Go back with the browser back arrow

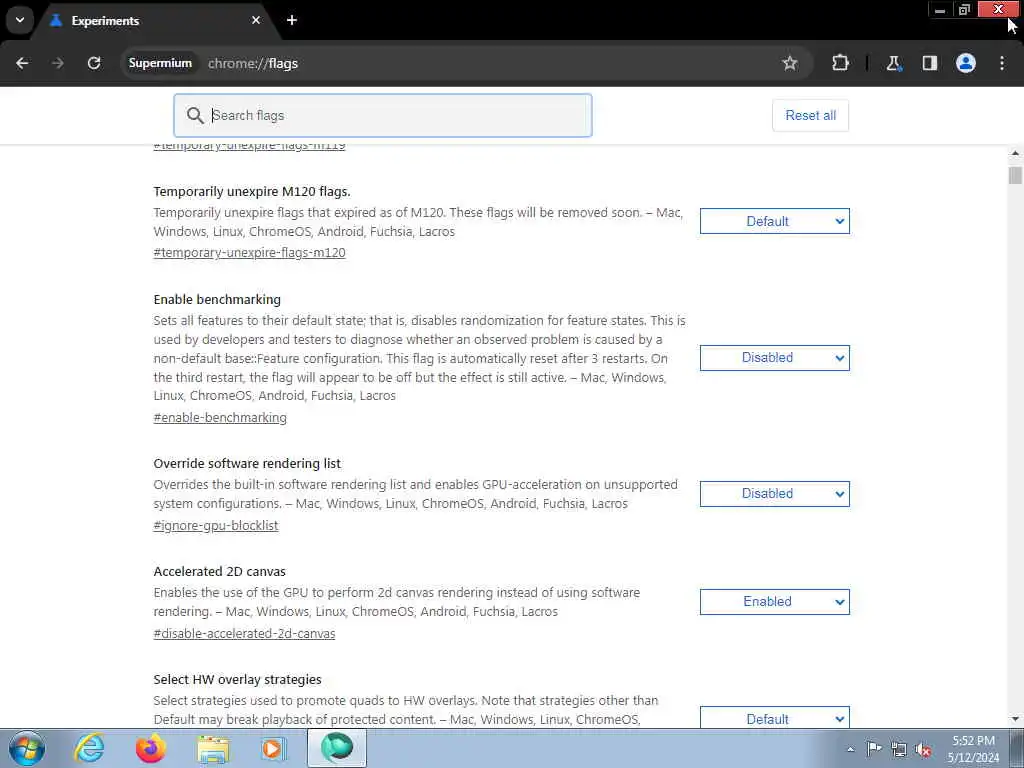[x=22, y=63]
